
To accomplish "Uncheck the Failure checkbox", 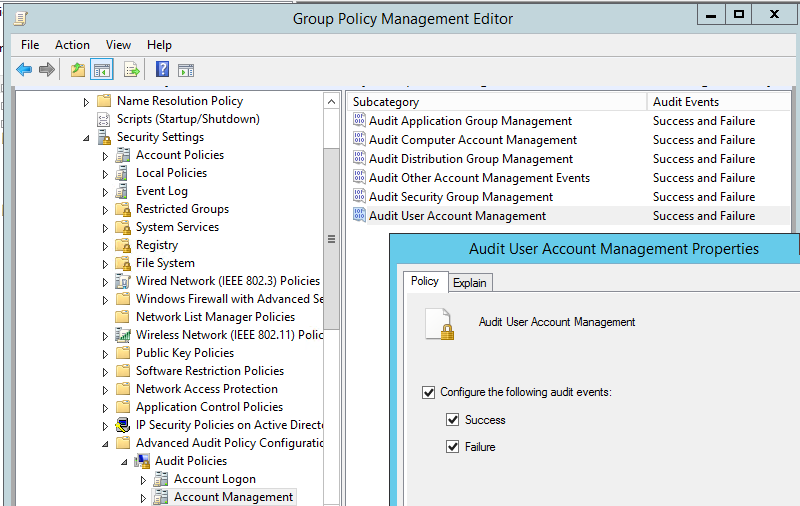I will tap(453, 447).
